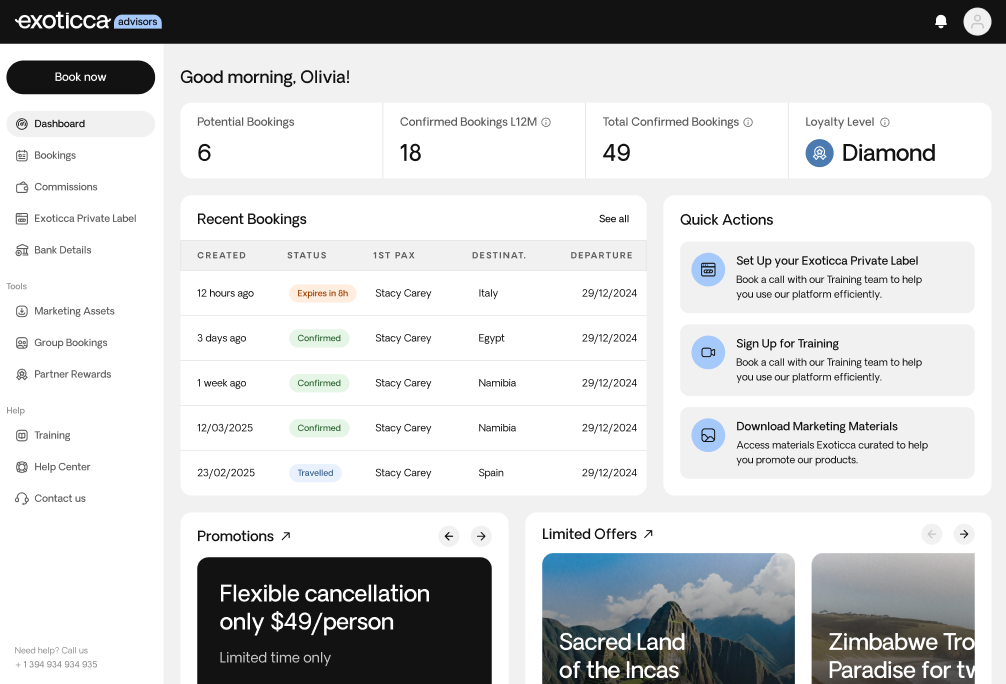Click the Sign Up for Training video icon
1006x684 pixels.
(708, 352)
